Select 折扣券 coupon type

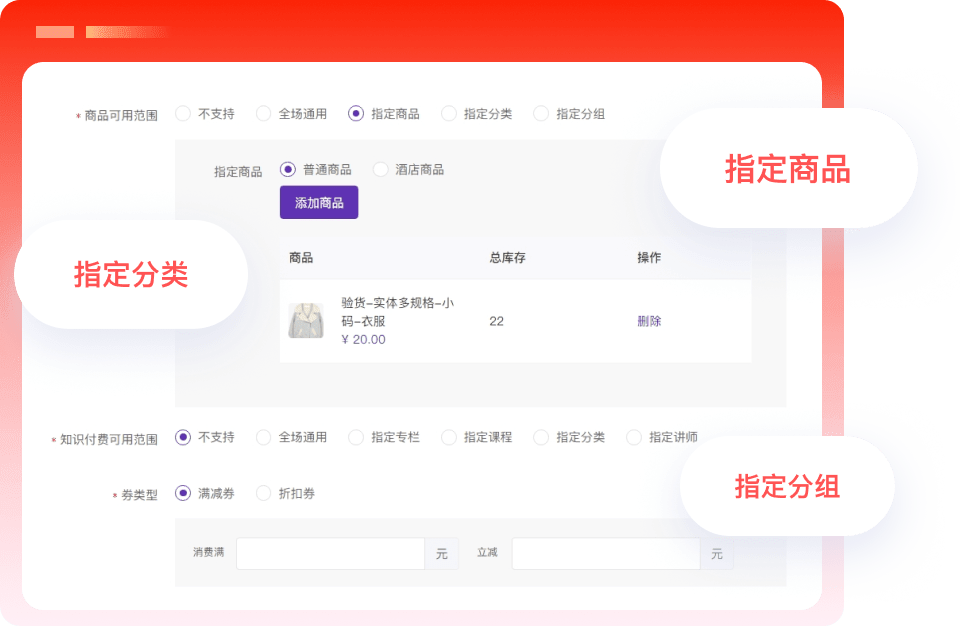click(264, 493)
